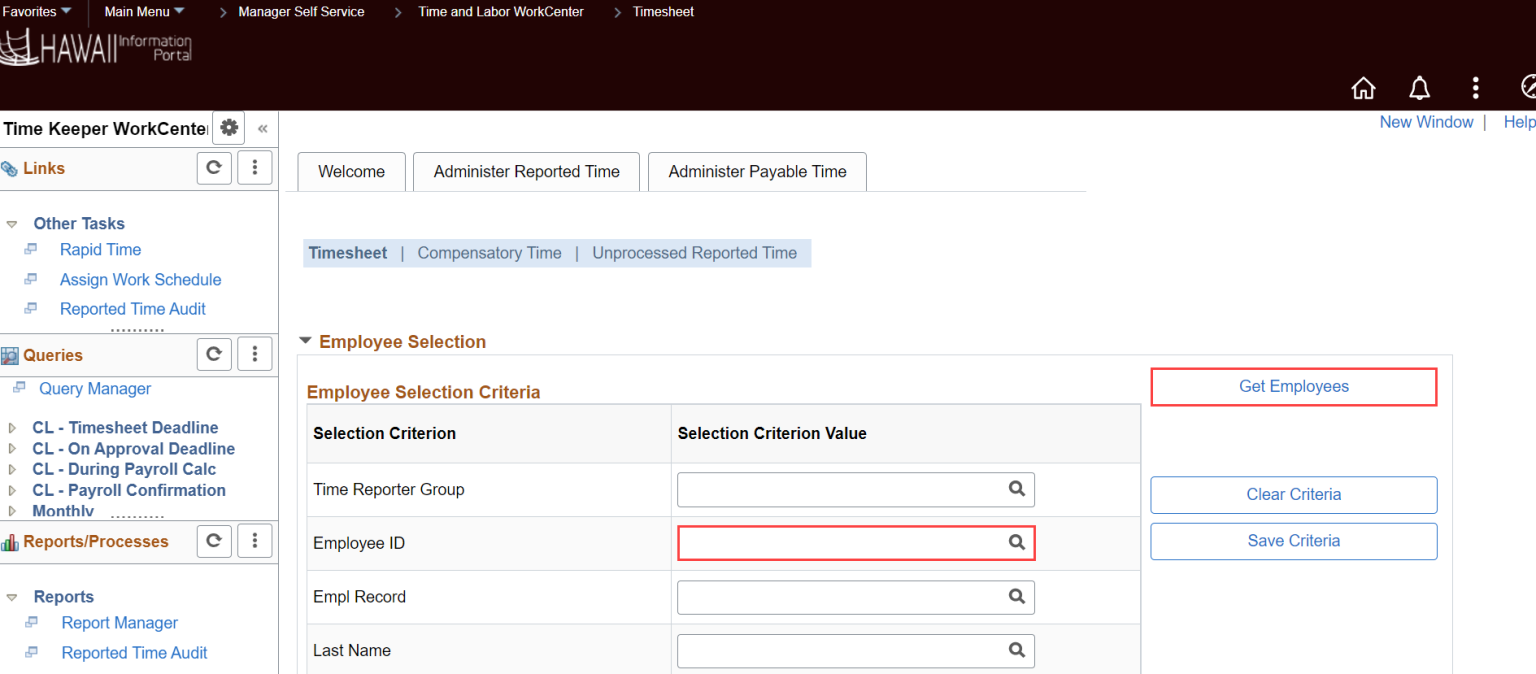Screen dimensions: 1536x674
Task: Open the Employee ID lookup magnifier
Action: [x=1017, y=542]
